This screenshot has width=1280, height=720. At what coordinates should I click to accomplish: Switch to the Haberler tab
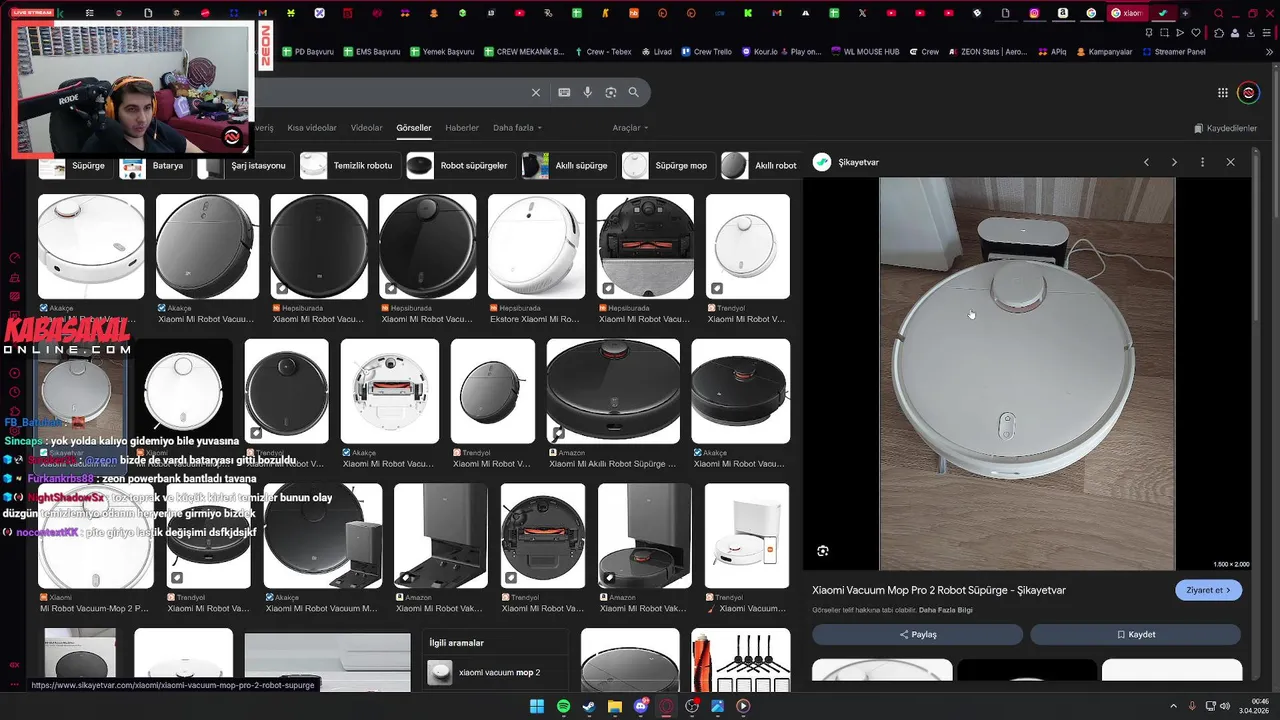462,128
